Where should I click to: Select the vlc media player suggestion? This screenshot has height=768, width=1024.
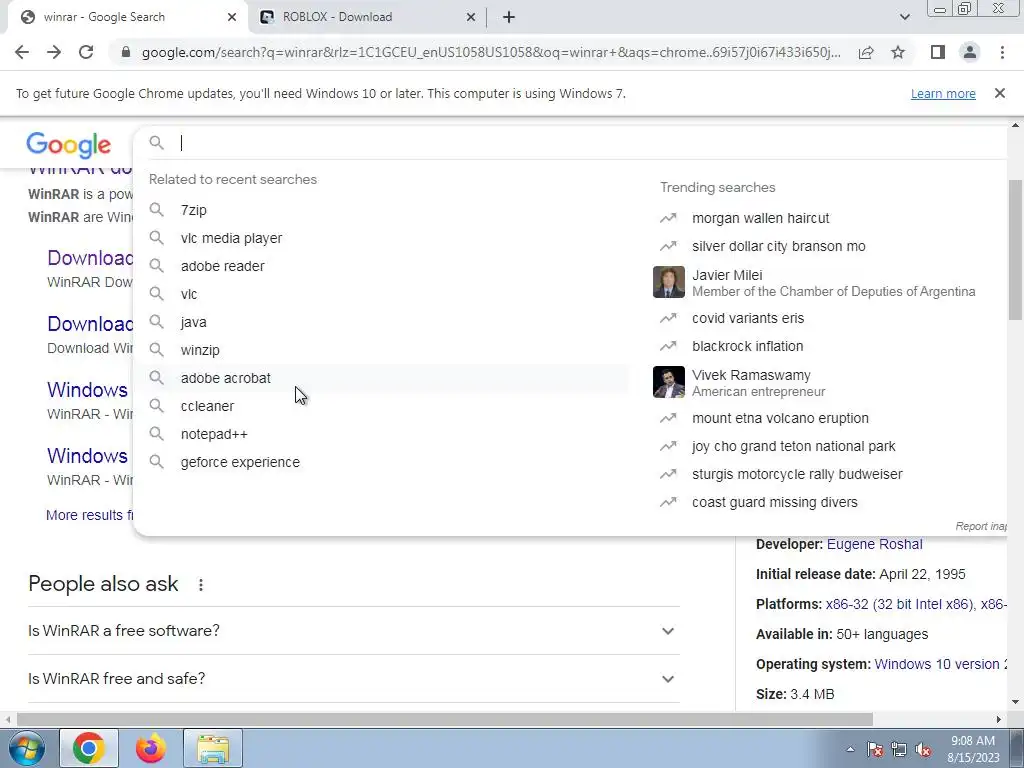point(381,238)
